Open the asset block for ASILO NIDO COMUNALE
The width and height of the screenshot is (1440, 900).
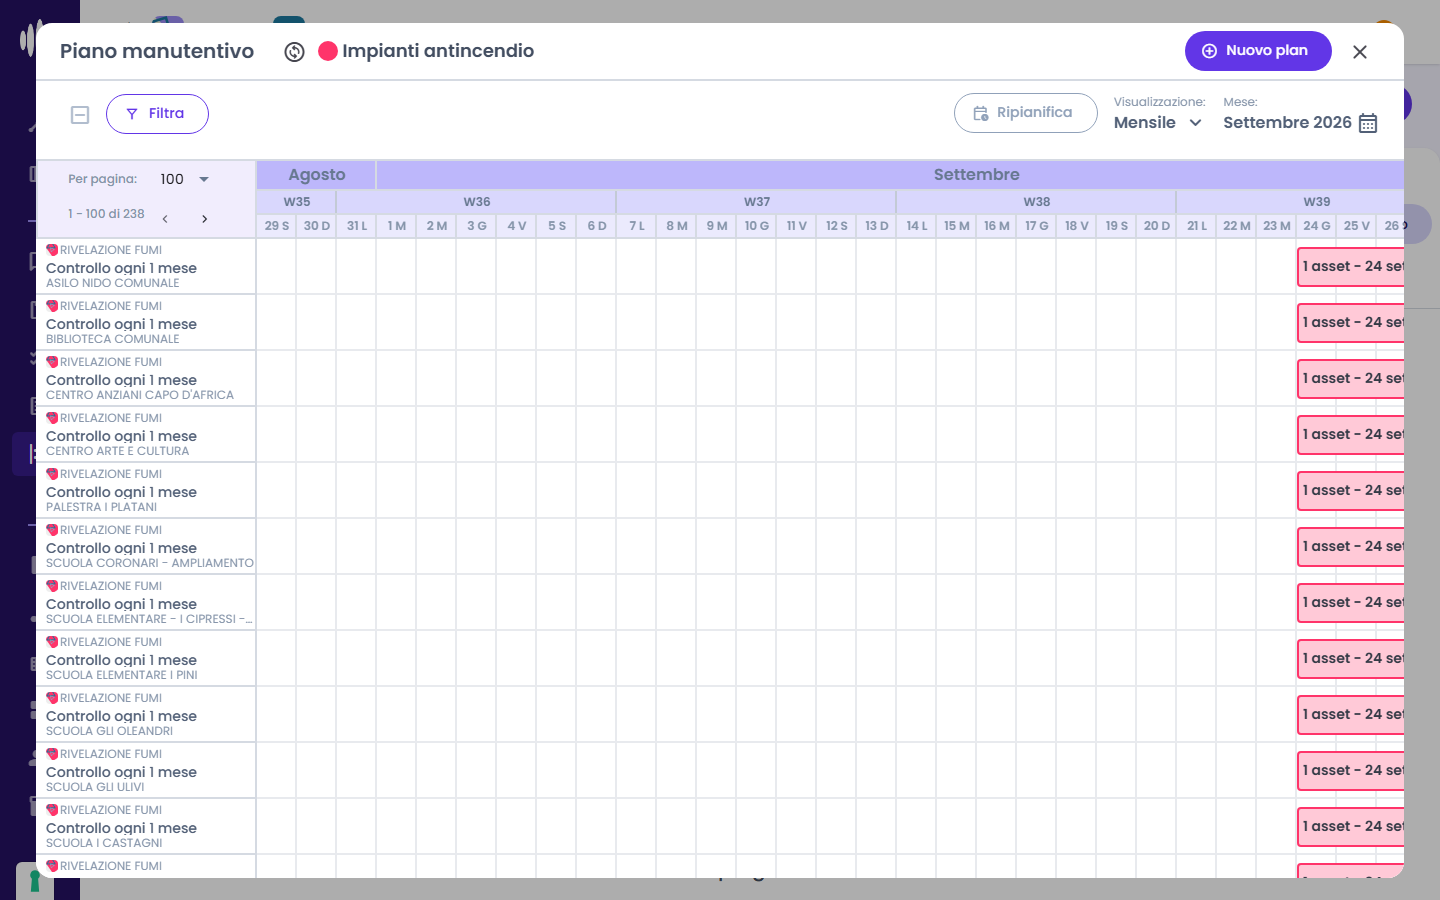pos(1351,267)
